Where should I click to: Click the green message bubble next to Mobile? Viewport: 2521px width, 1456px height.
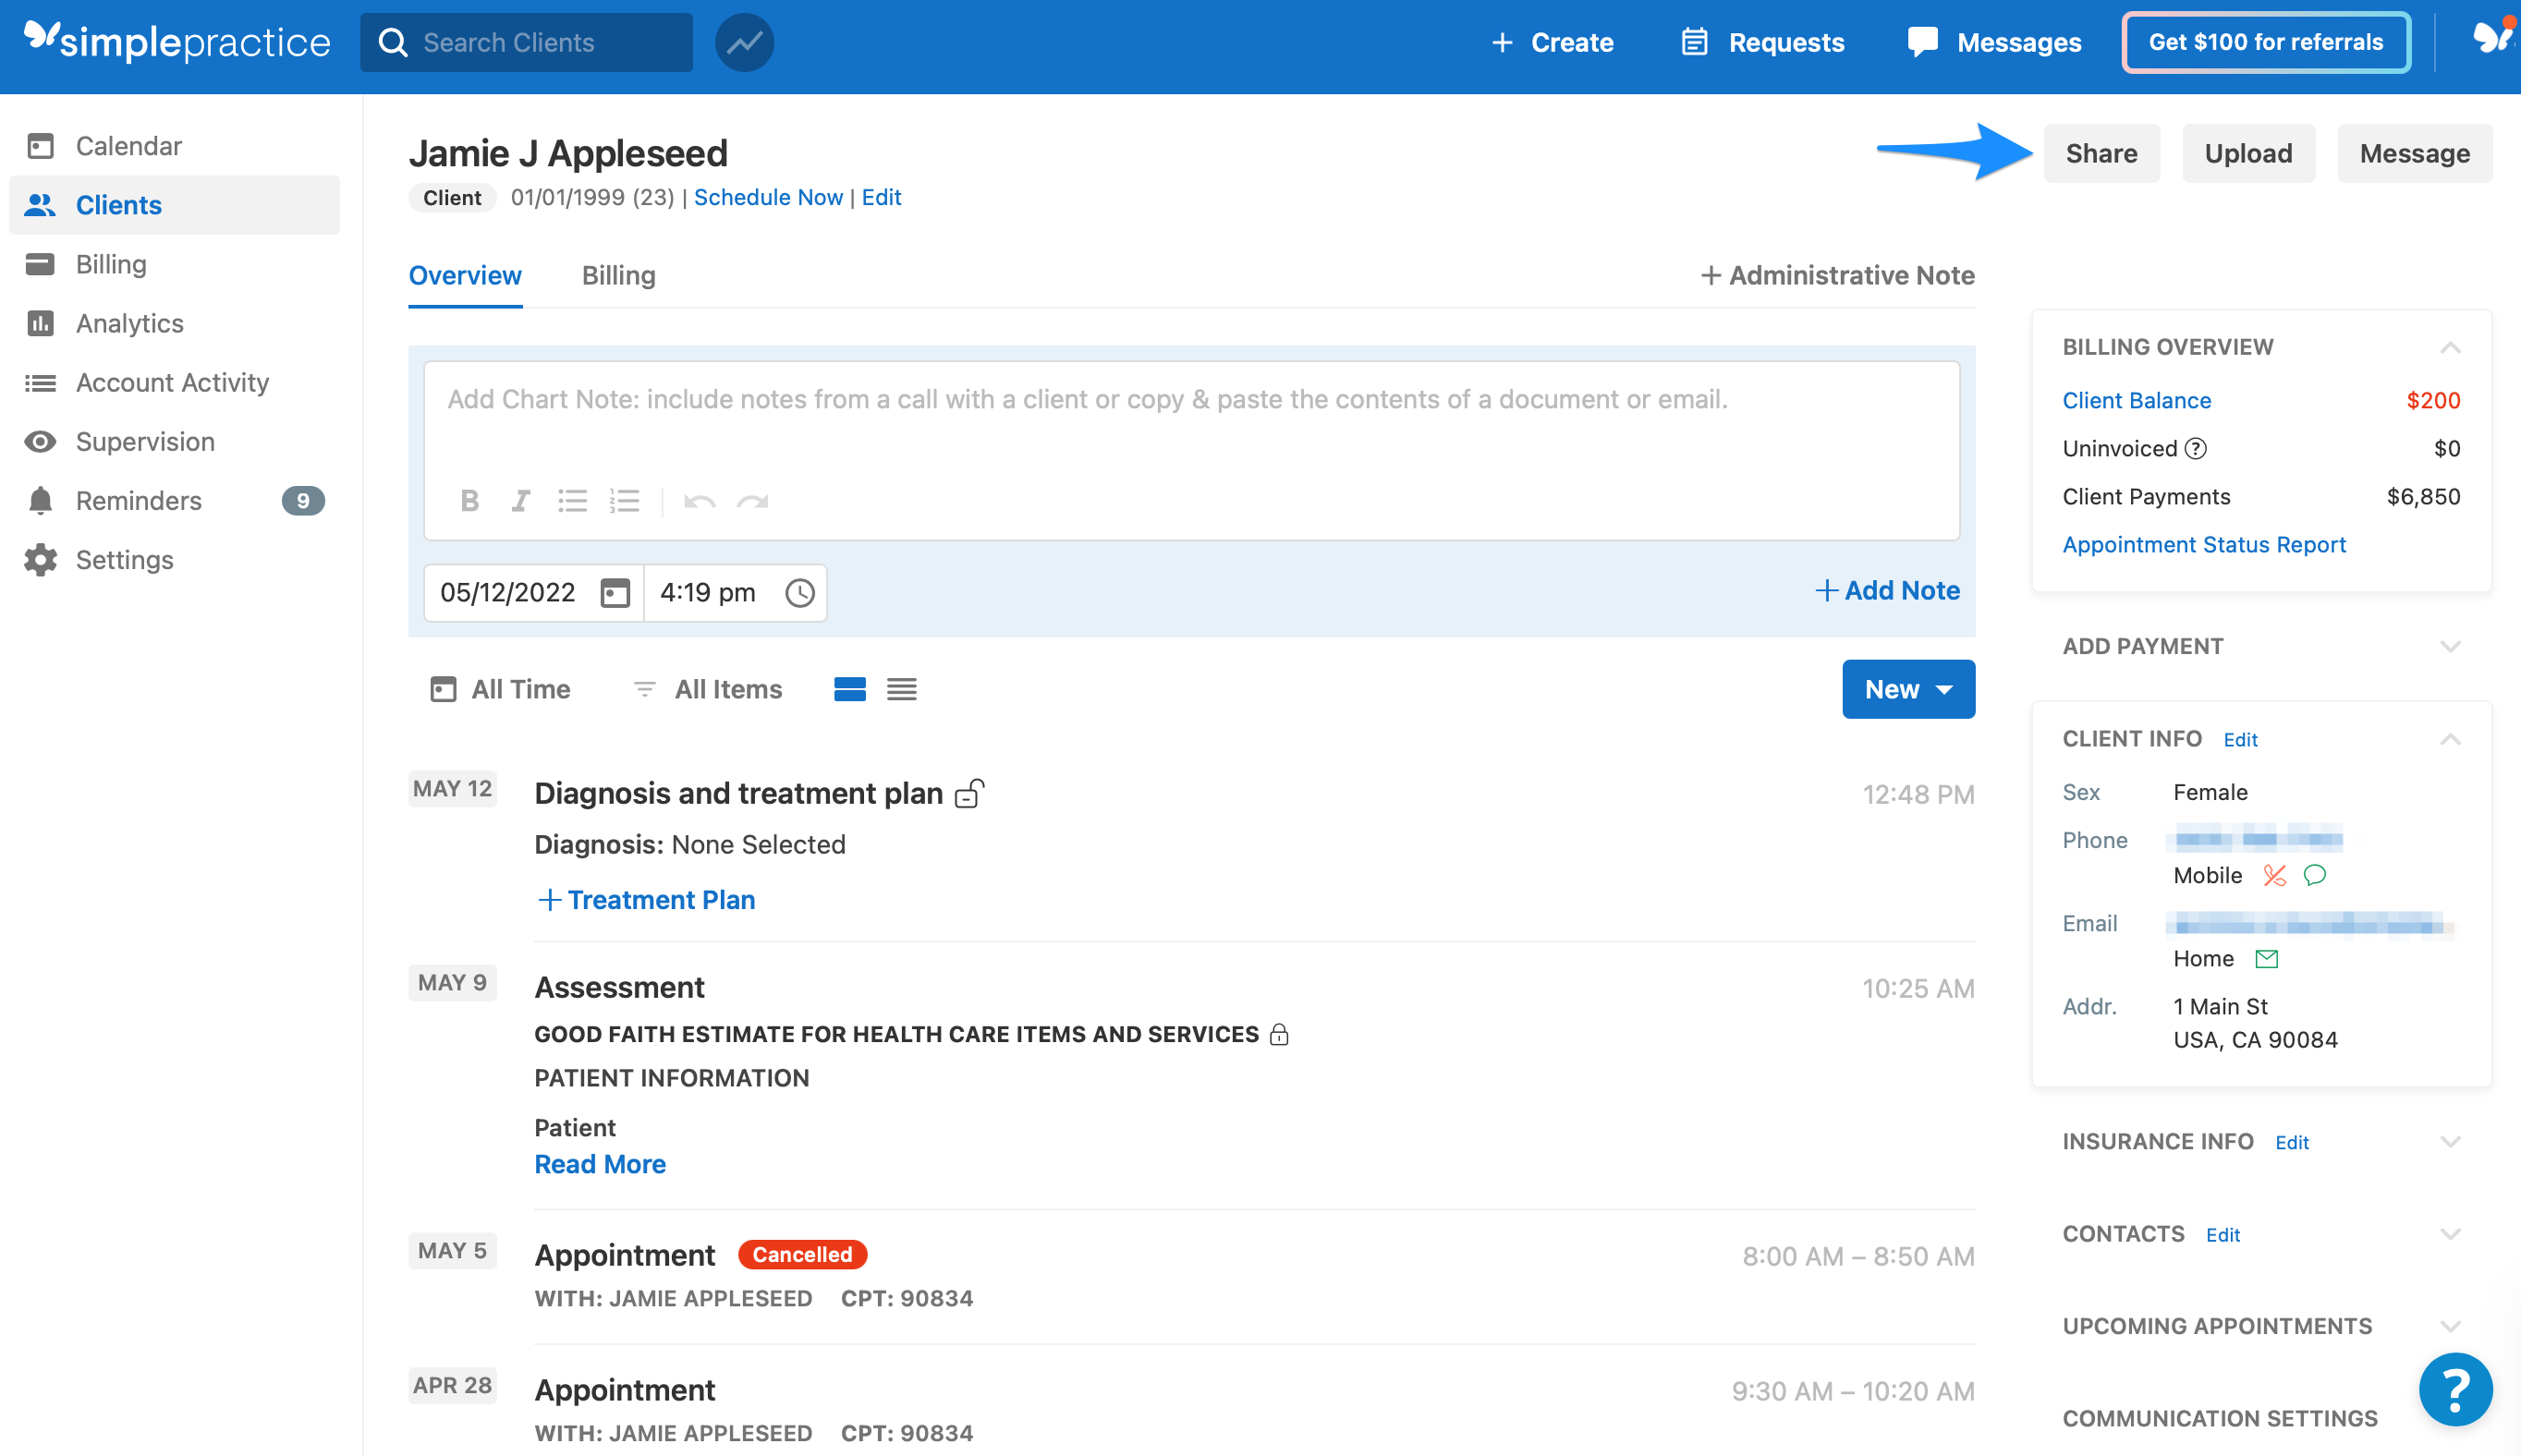[x=2316, y=876]
